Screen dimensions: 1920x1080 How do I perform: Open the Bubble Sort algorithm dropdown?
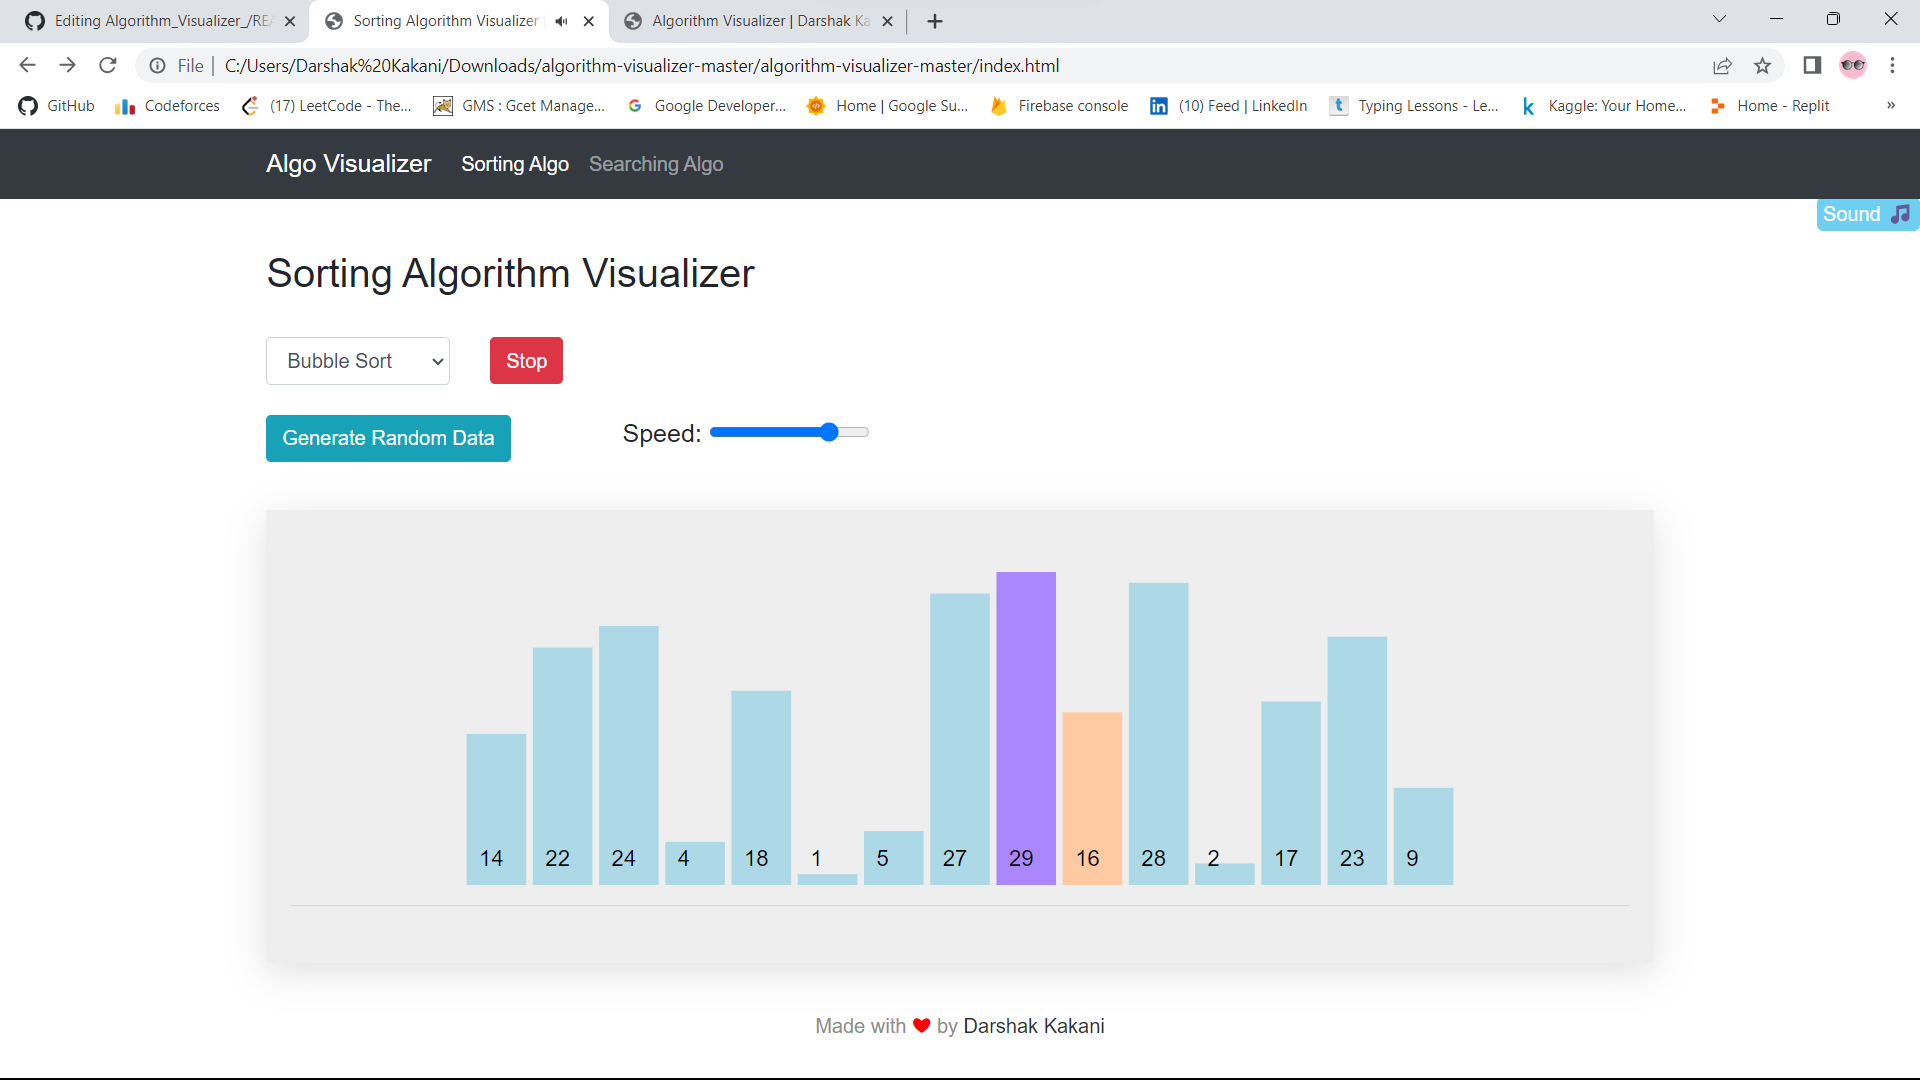[357, 360]
